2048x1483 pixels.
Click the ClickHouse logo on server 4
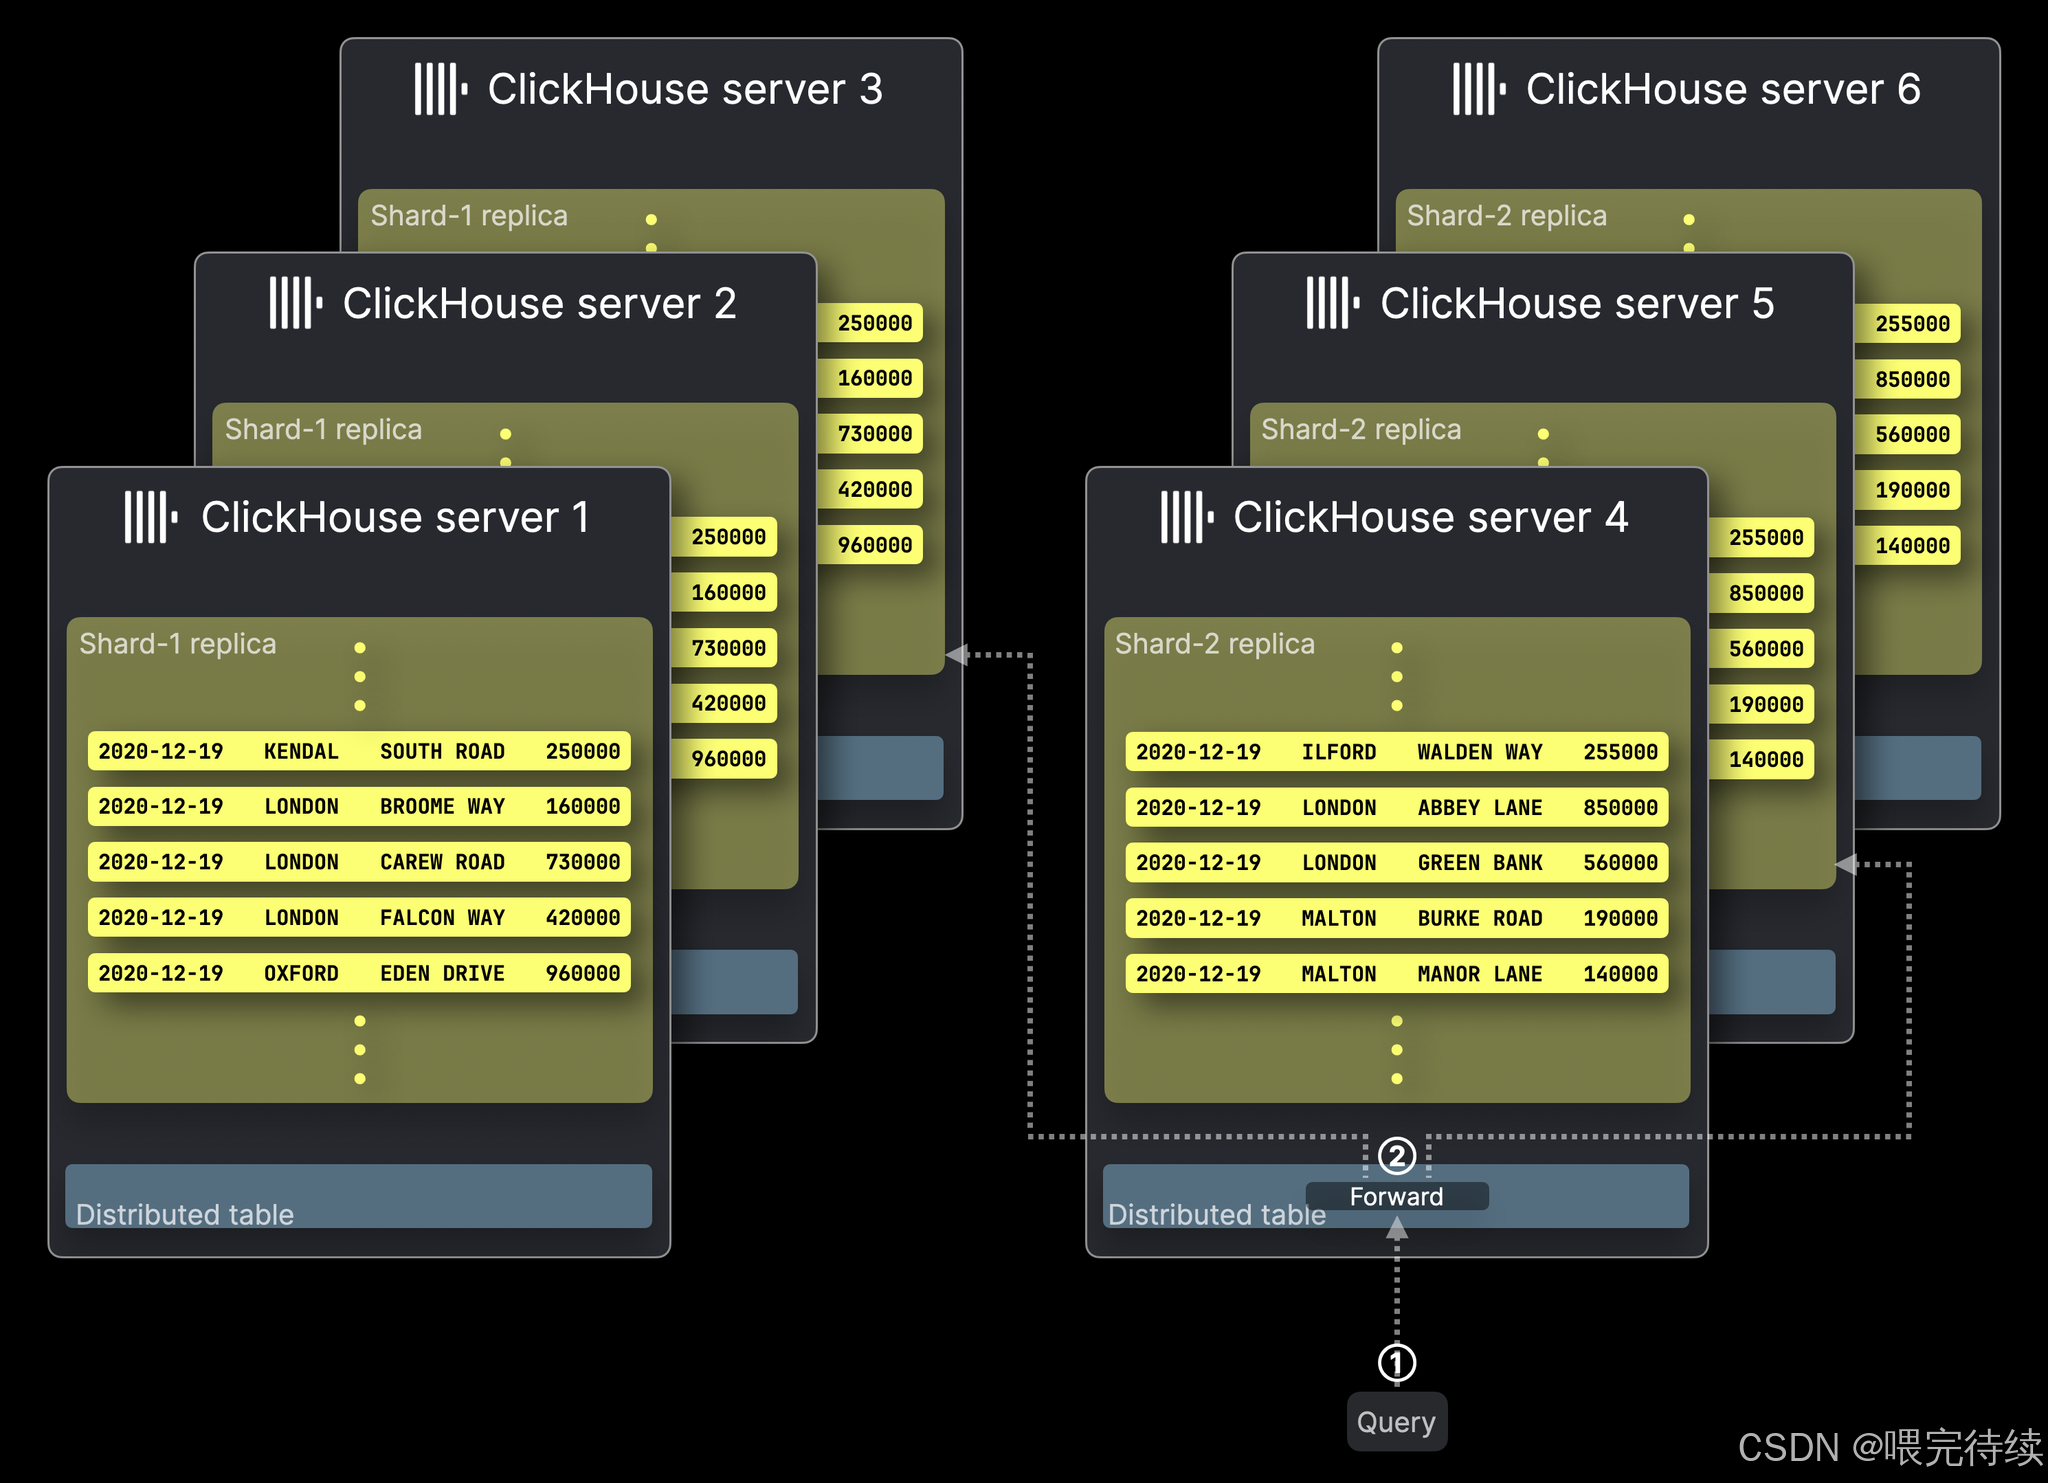1188,517
